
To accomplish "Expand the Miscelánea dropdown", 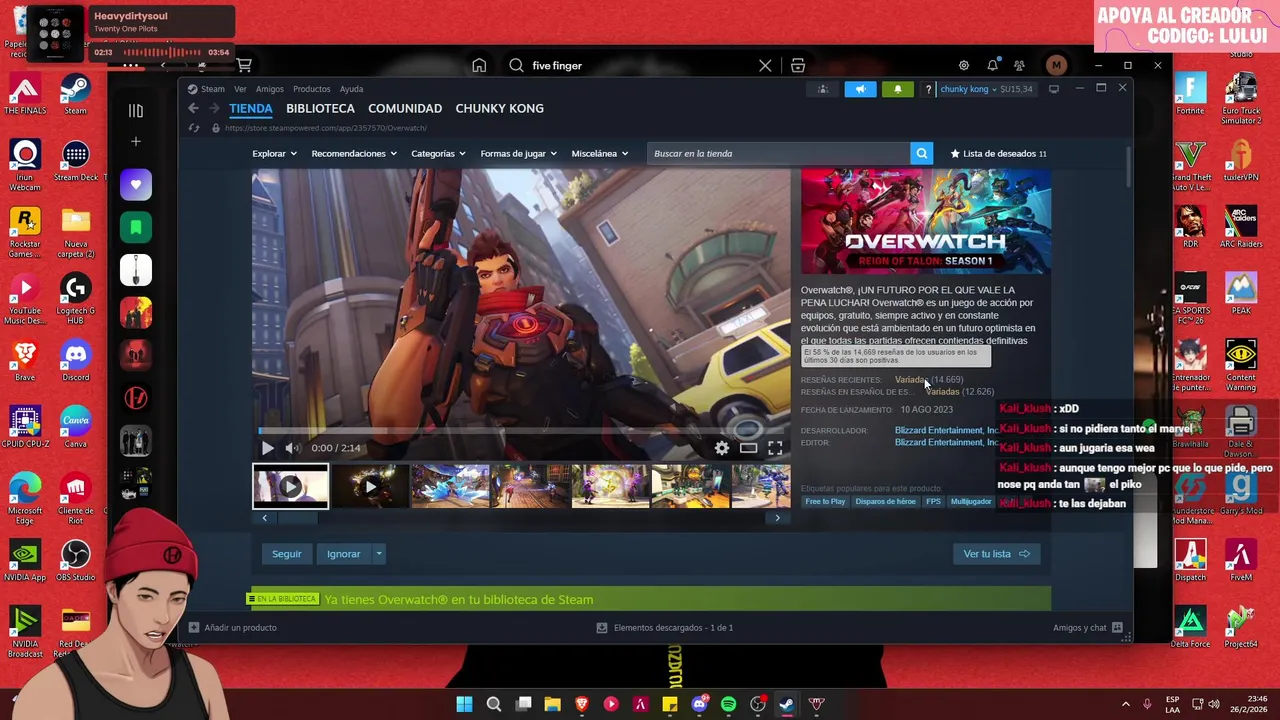I will (x=600, y=153).
